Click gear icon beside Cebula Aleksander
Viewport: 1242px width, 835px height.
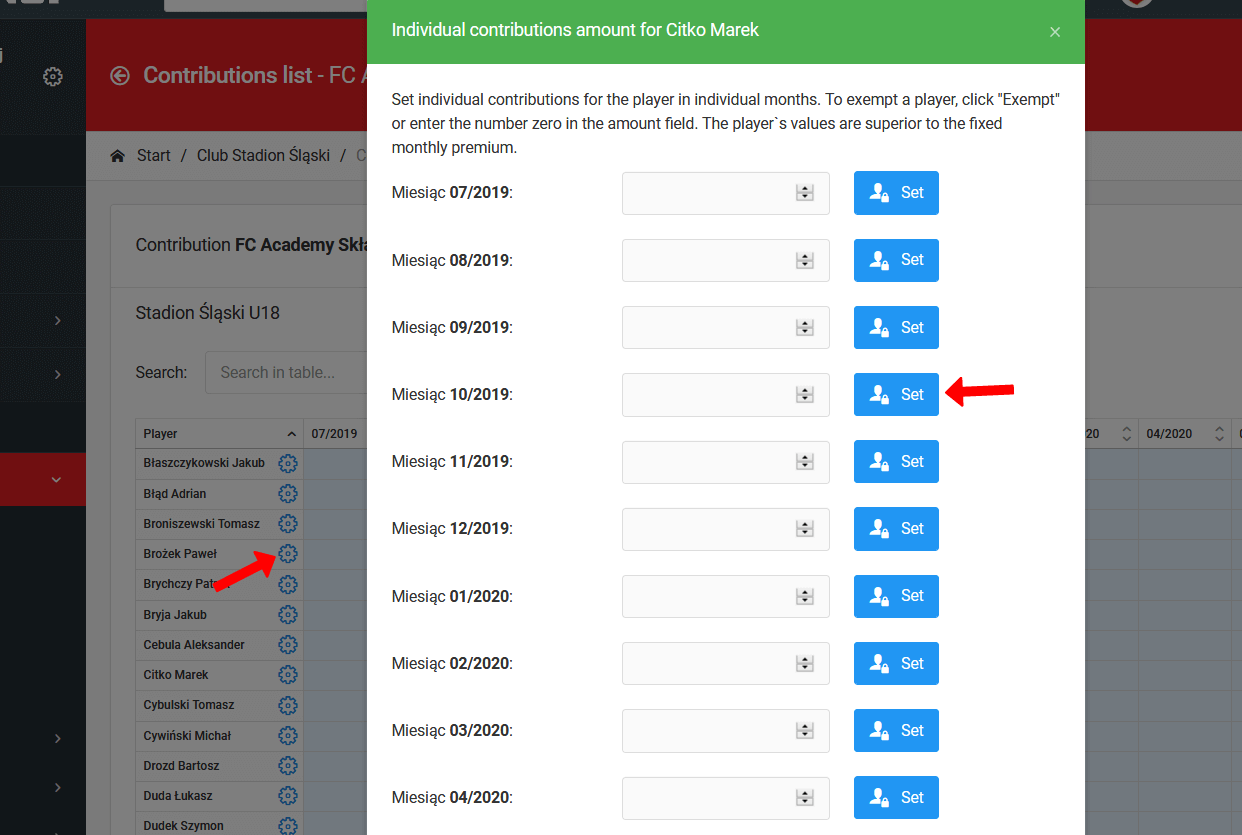click(x=288, y=645)
